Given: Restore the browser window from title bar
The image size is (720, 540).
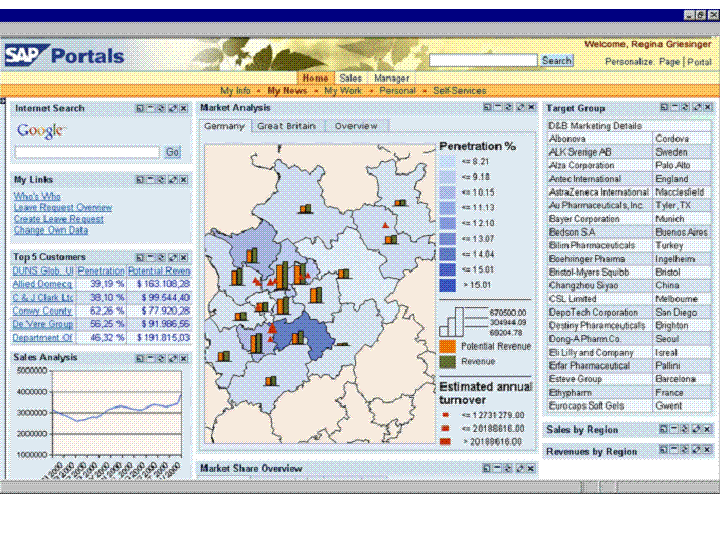Looking at the screenshot, I should [x=700, y=15].
